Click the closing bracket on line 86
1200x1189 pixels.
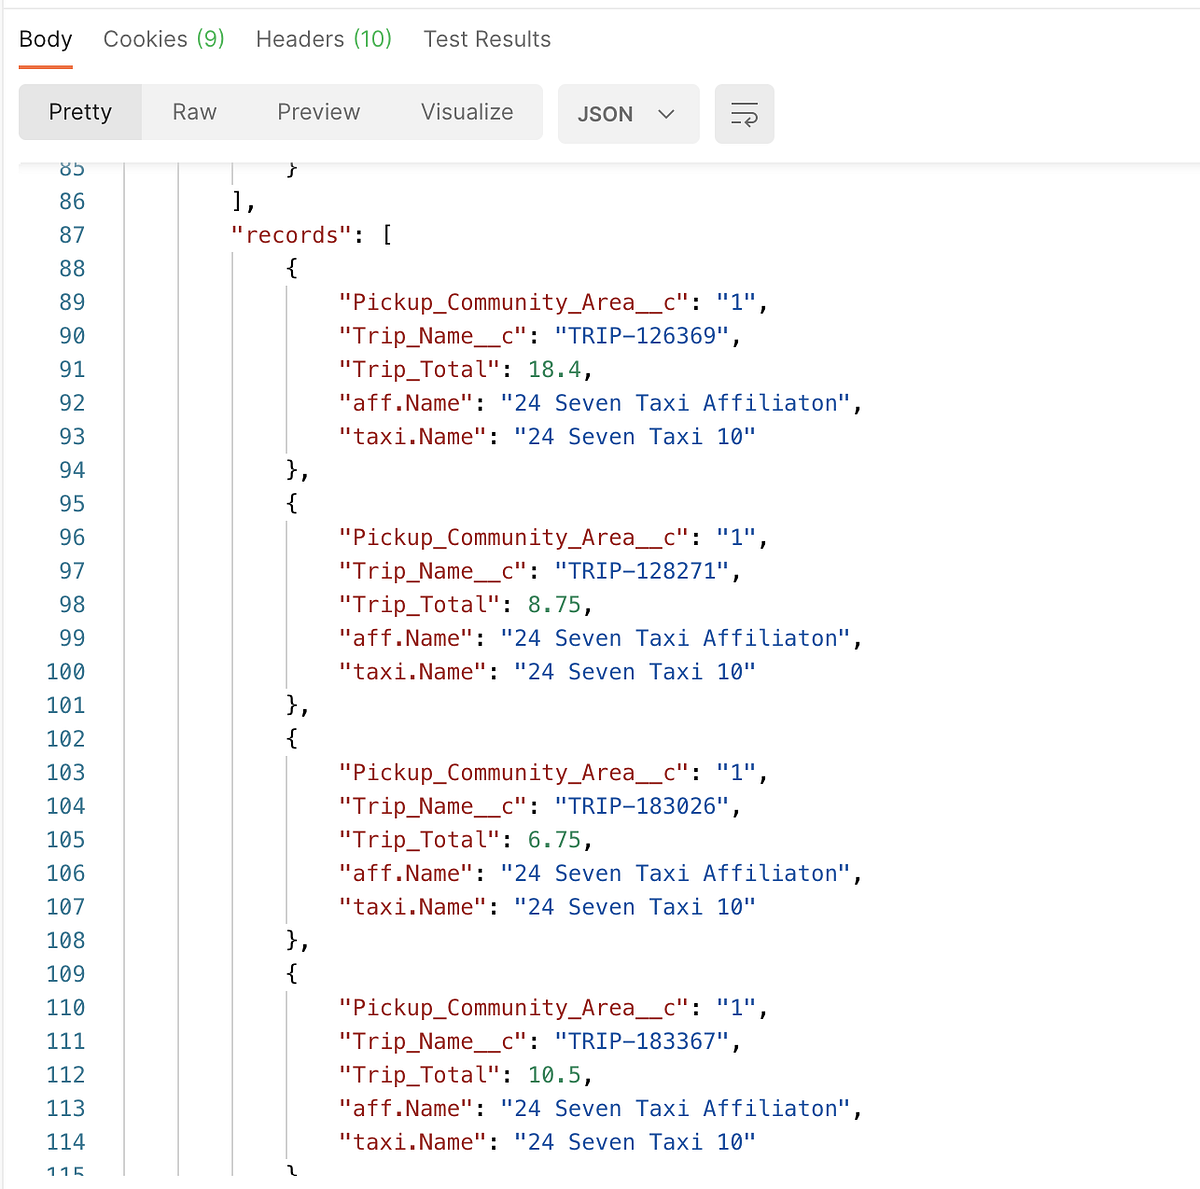(236, 201)
